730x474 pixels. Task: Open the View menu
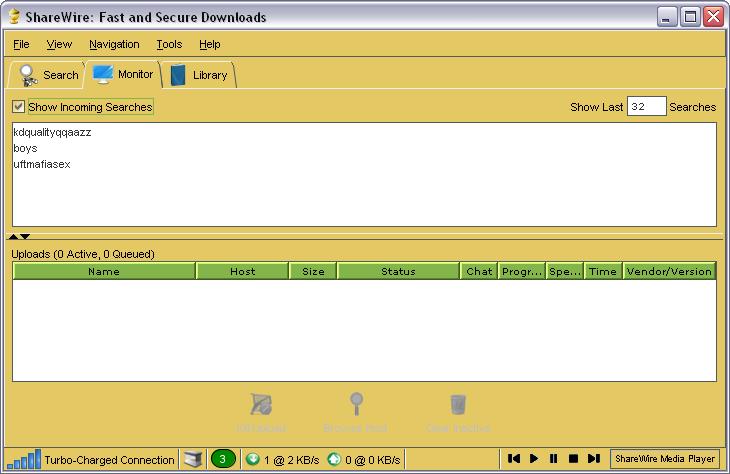(59, 44)
